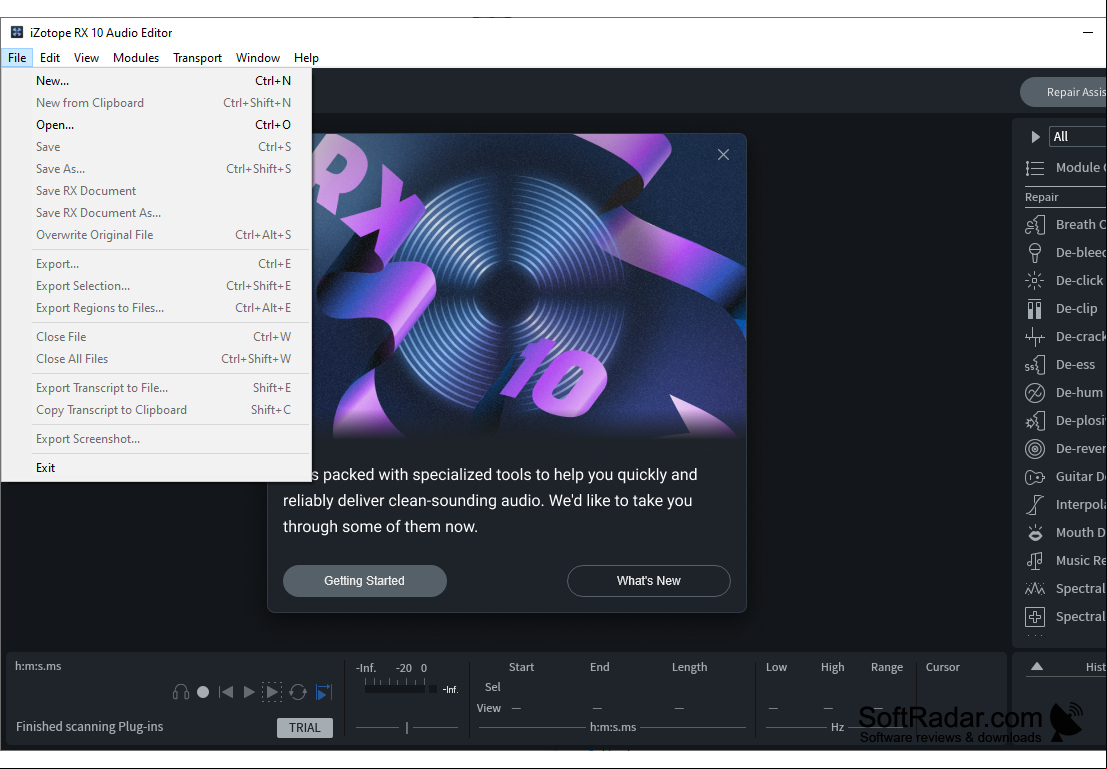Screen dimensions: 1107x769
Task: Close the open File menu
Action: pyautogui.click(x=17, y=58)
